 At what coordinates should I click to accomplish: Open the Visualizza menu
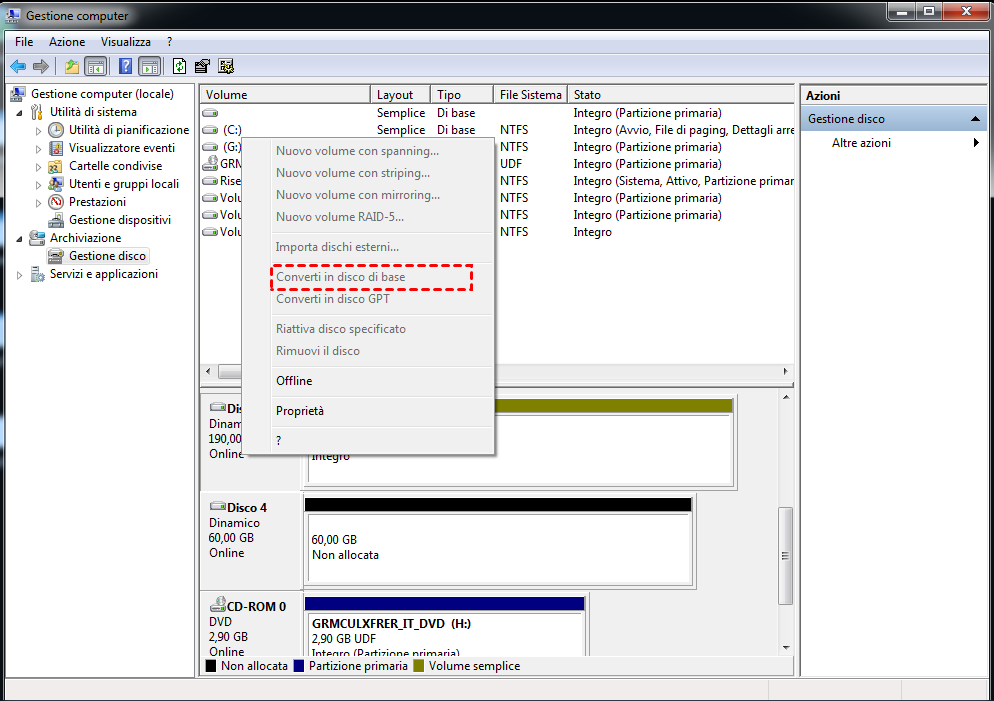click(x=126, y=42)
